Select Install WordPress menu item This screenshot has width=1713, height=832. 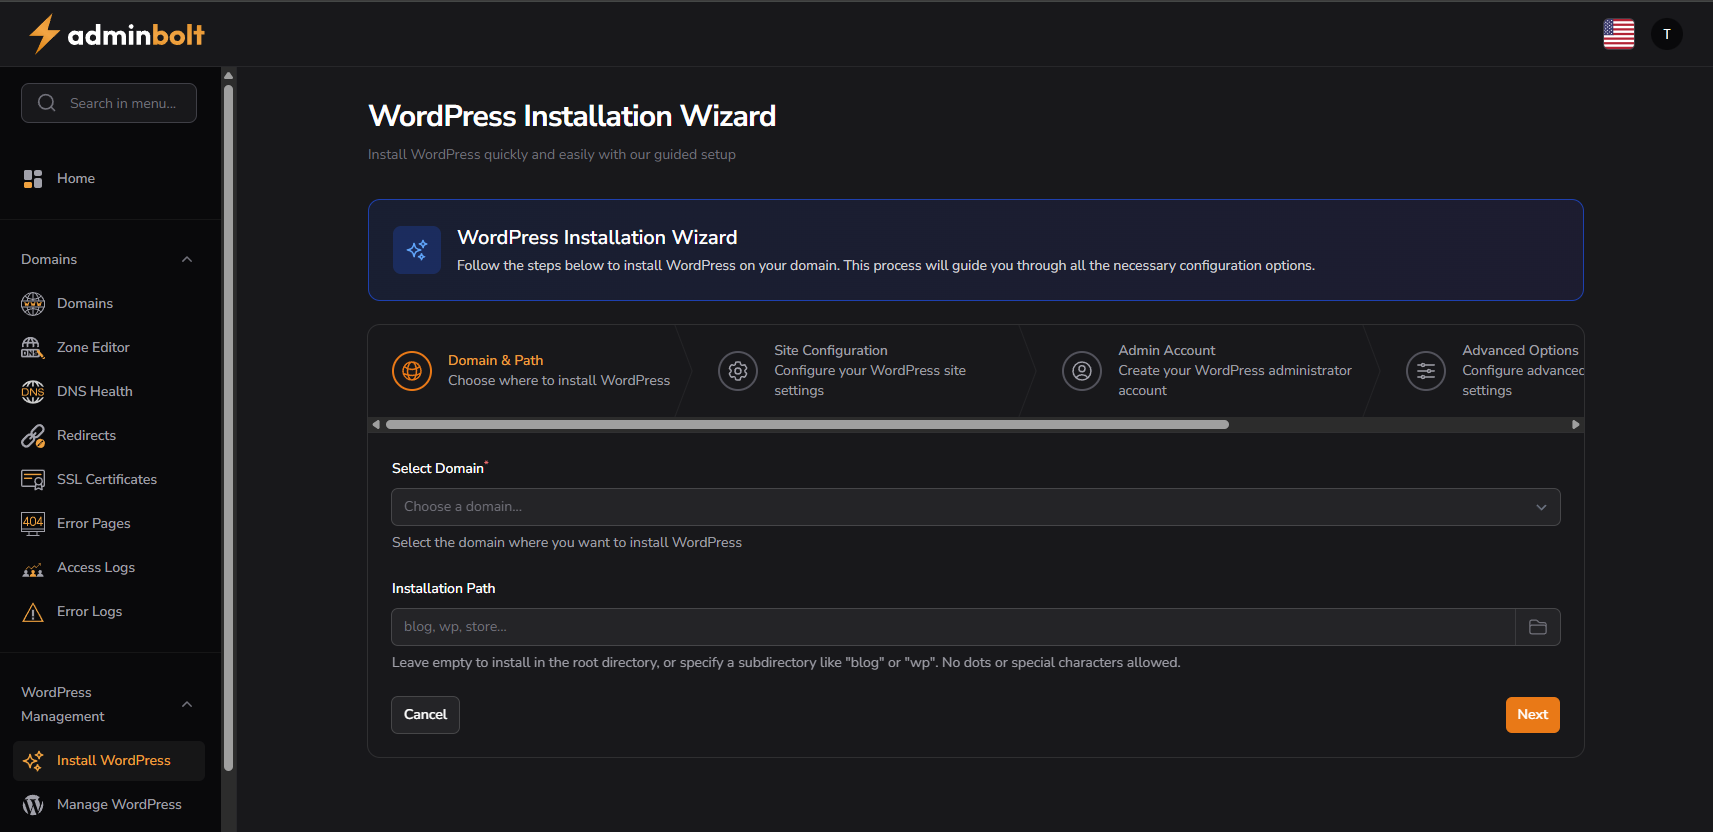tap(108, 760)
